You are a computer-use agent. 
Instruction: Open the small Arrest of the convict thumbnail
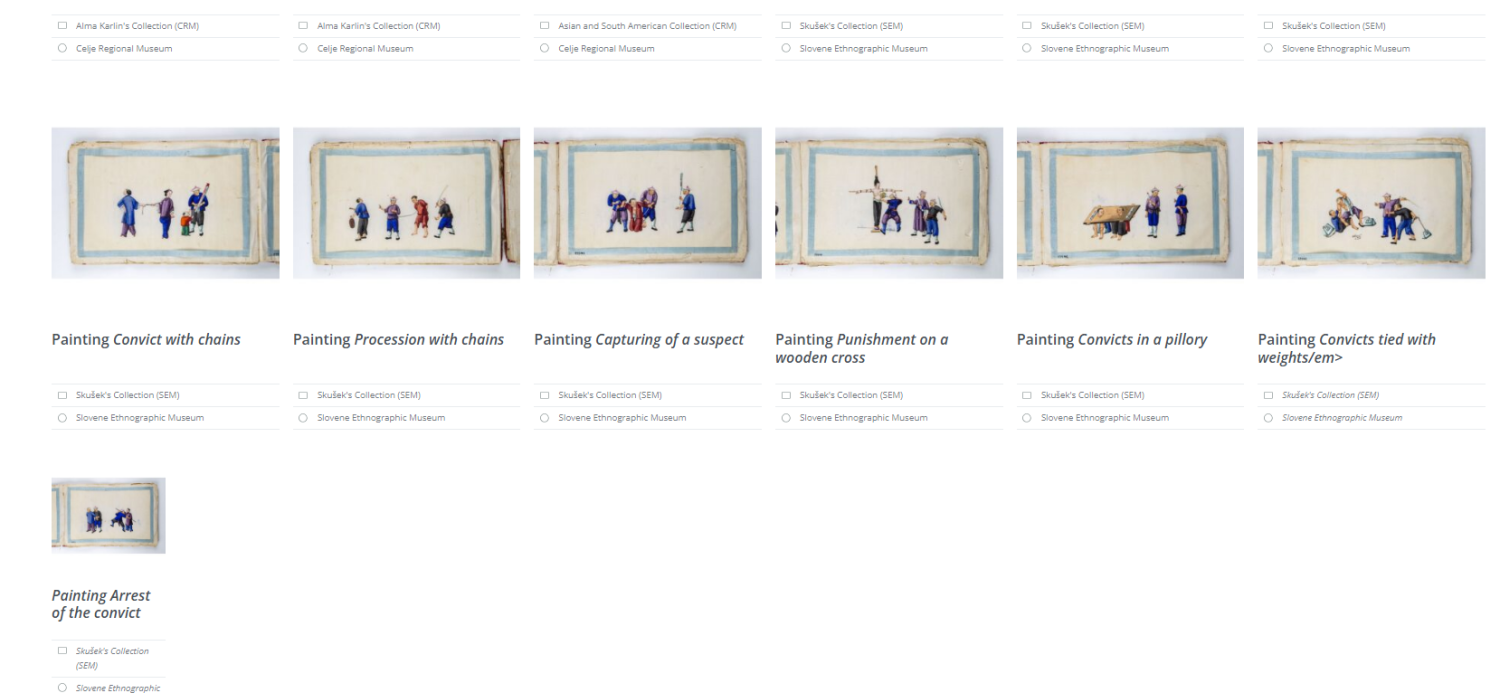point(108,515)
